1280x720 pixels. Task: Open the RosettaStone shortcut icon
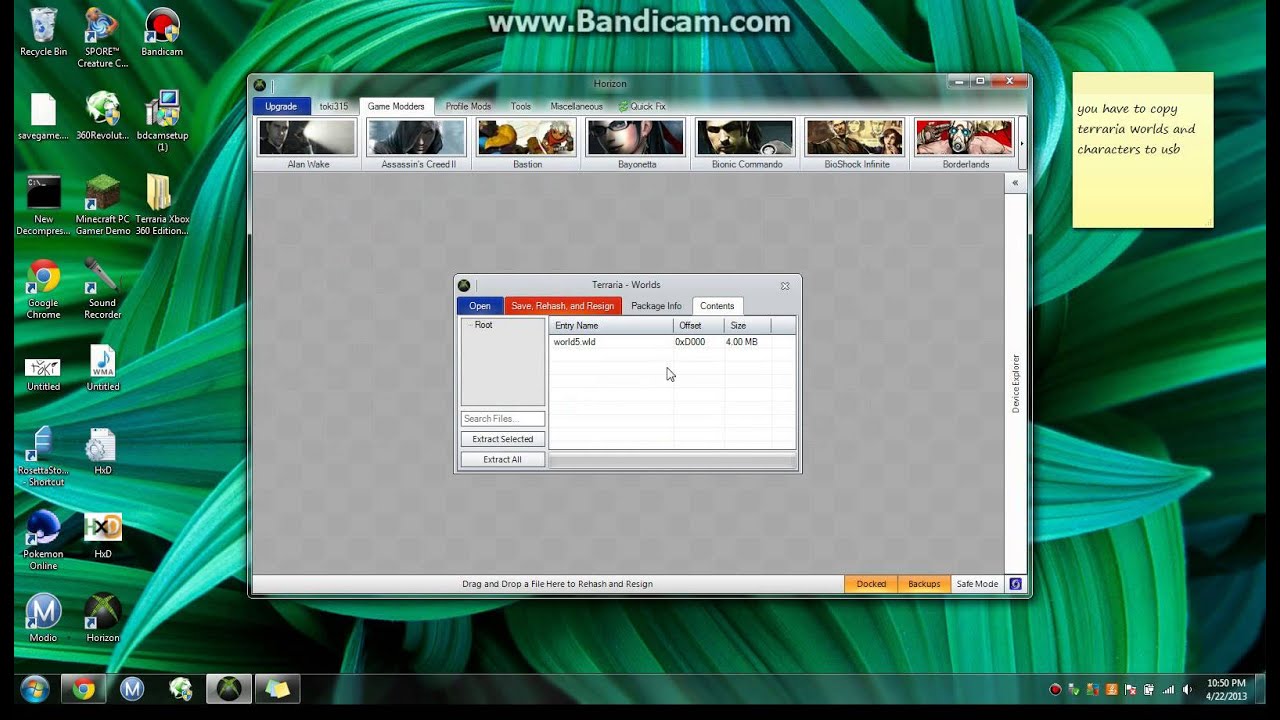43,457
